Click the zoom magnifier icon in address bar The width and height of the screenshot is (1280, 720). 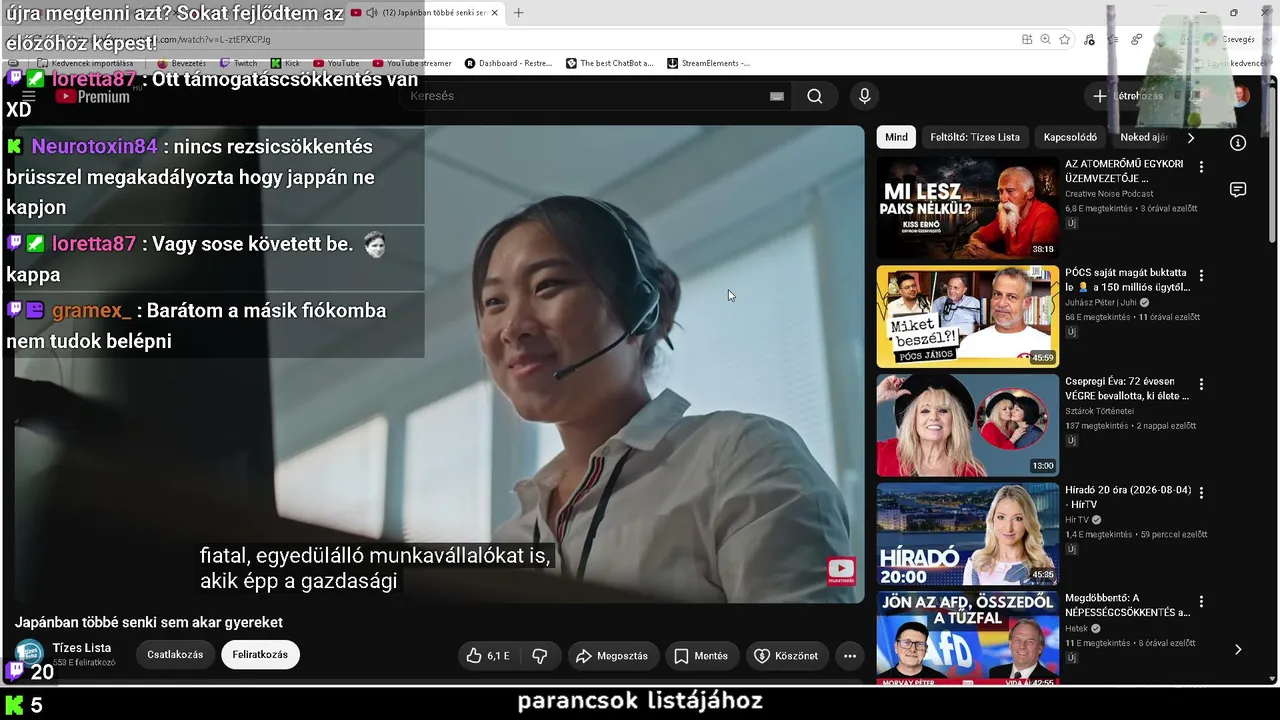click(1045, 39)
